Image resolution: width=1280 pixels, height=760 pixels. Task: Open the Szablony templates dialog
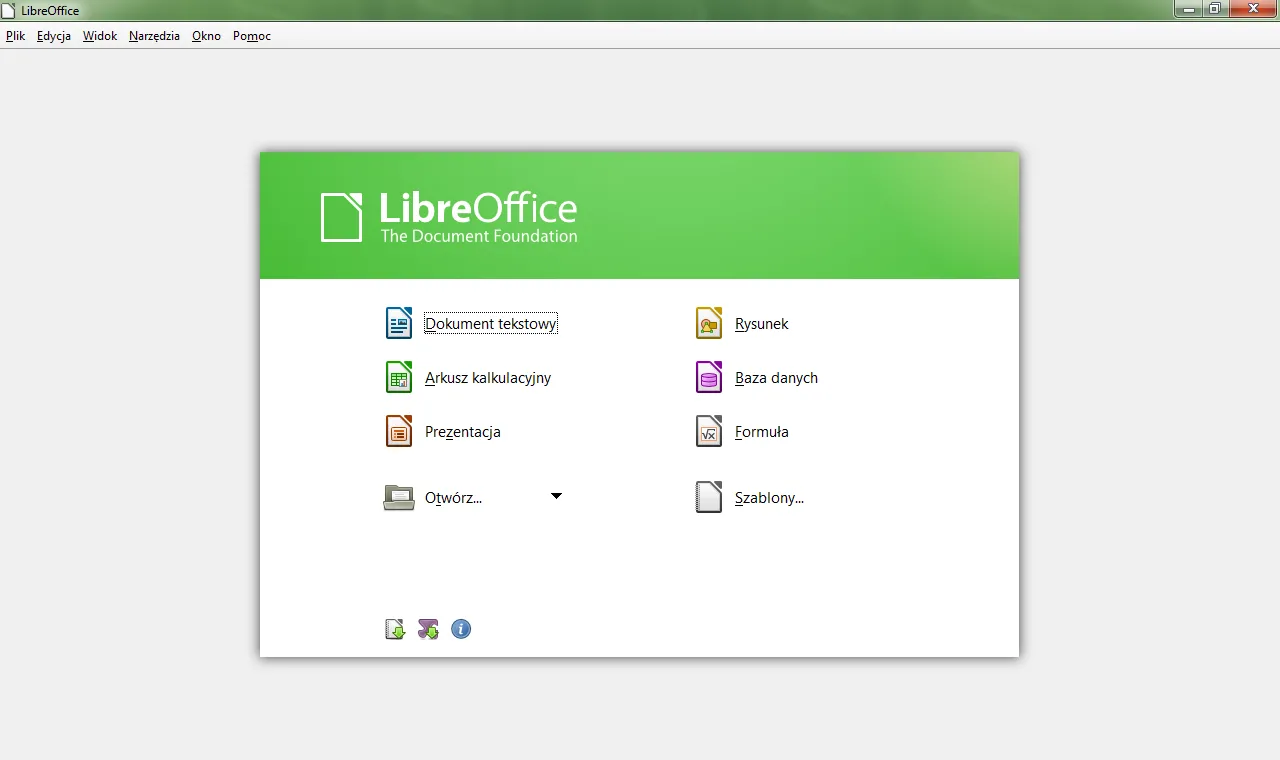click(x=769, y=498)
